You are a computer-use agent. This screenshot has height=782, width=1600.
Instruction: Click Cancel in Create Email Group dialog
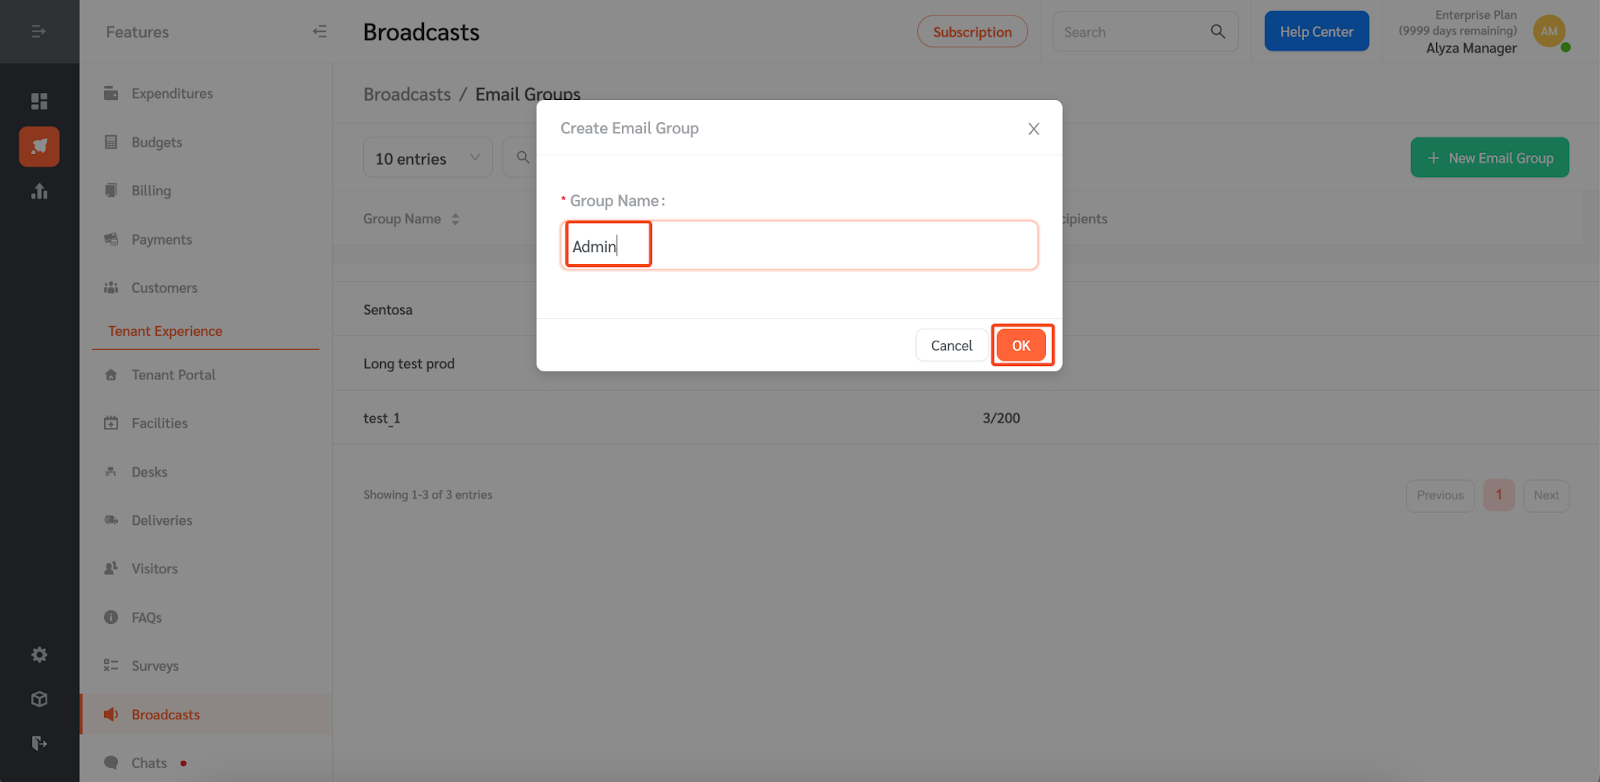pos(951,346)
